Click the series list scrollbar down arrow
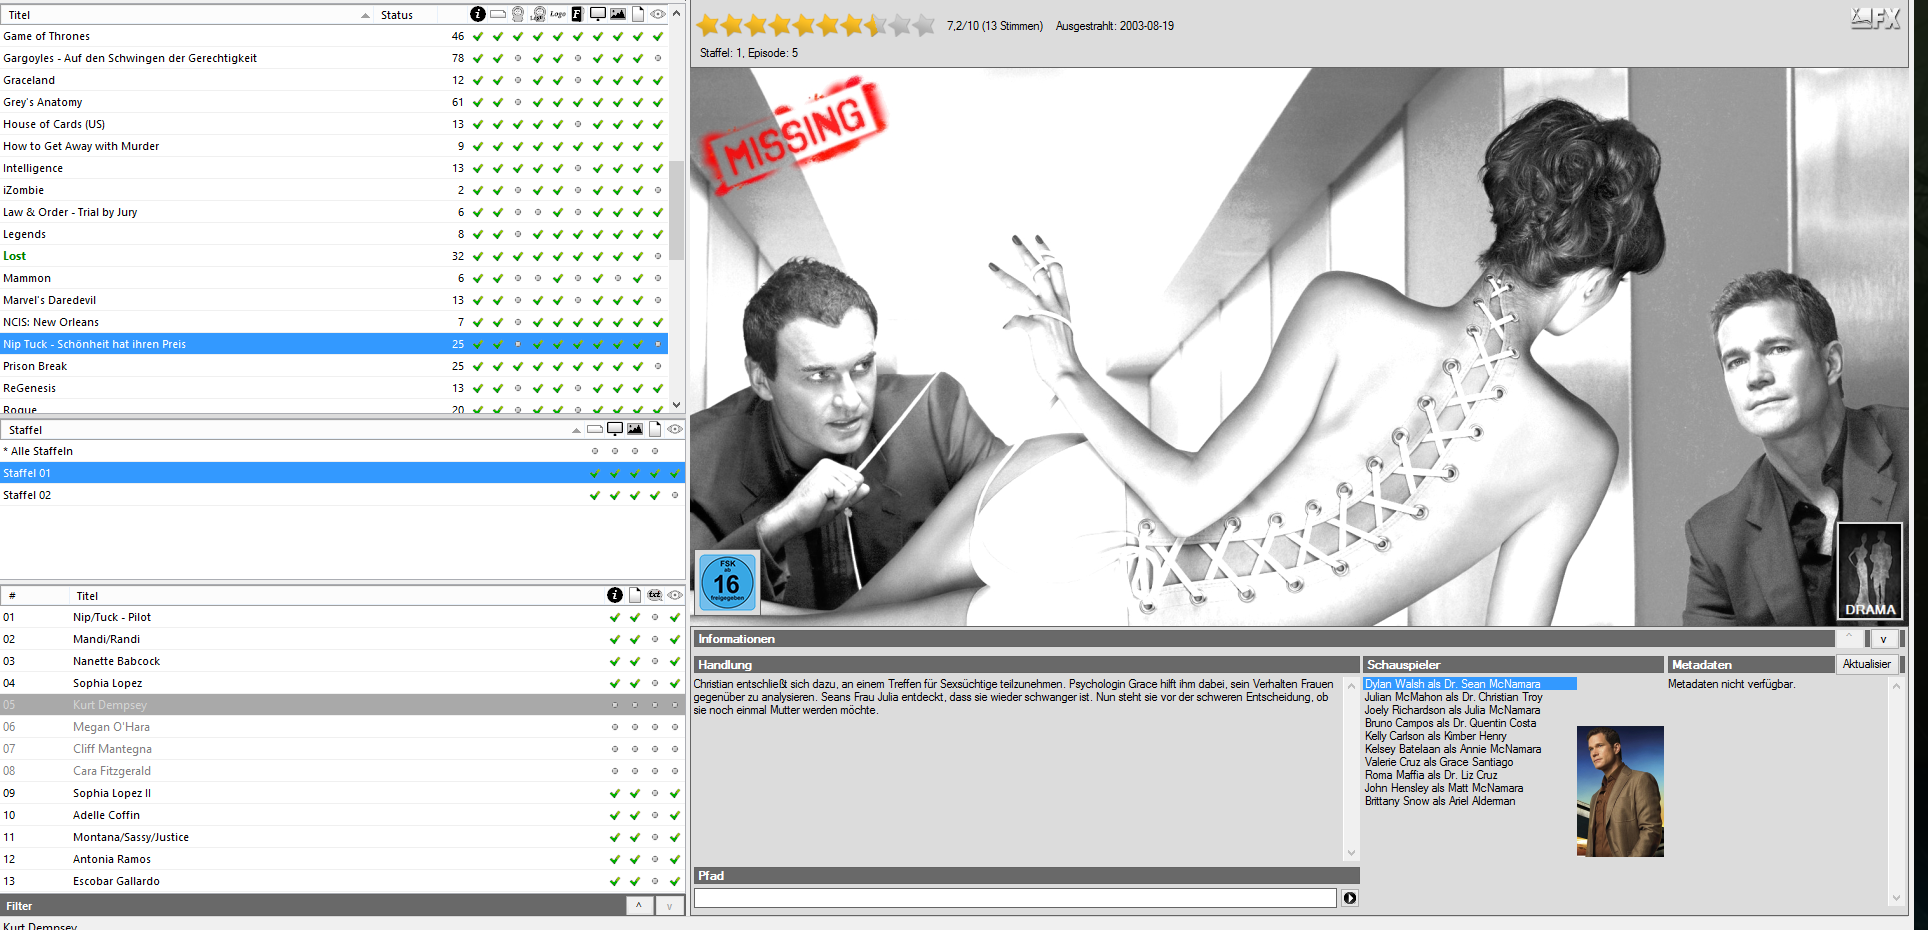 [x=677, y=404]
